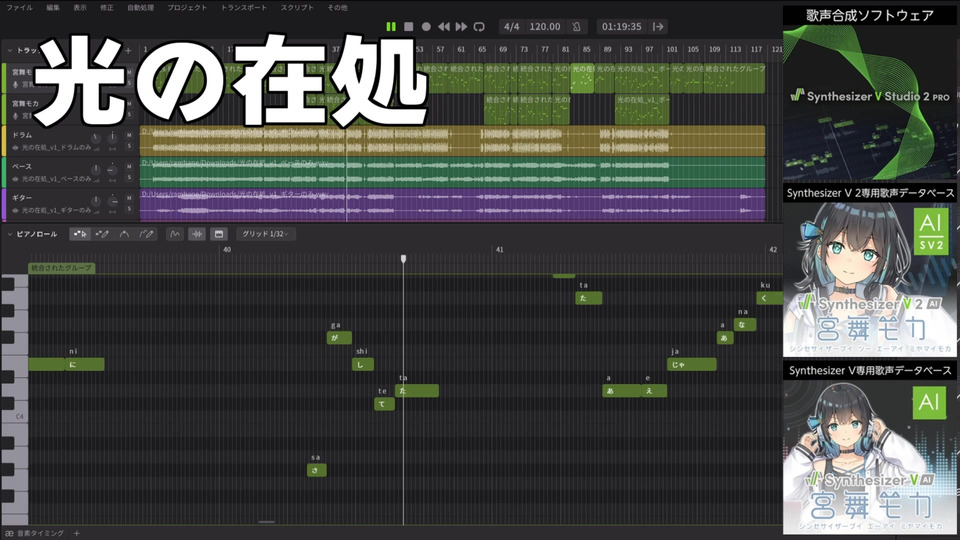Click the 統合されたグループ label in the piano roll
This screenshot has width=960, height=540.
coord(61,268)
